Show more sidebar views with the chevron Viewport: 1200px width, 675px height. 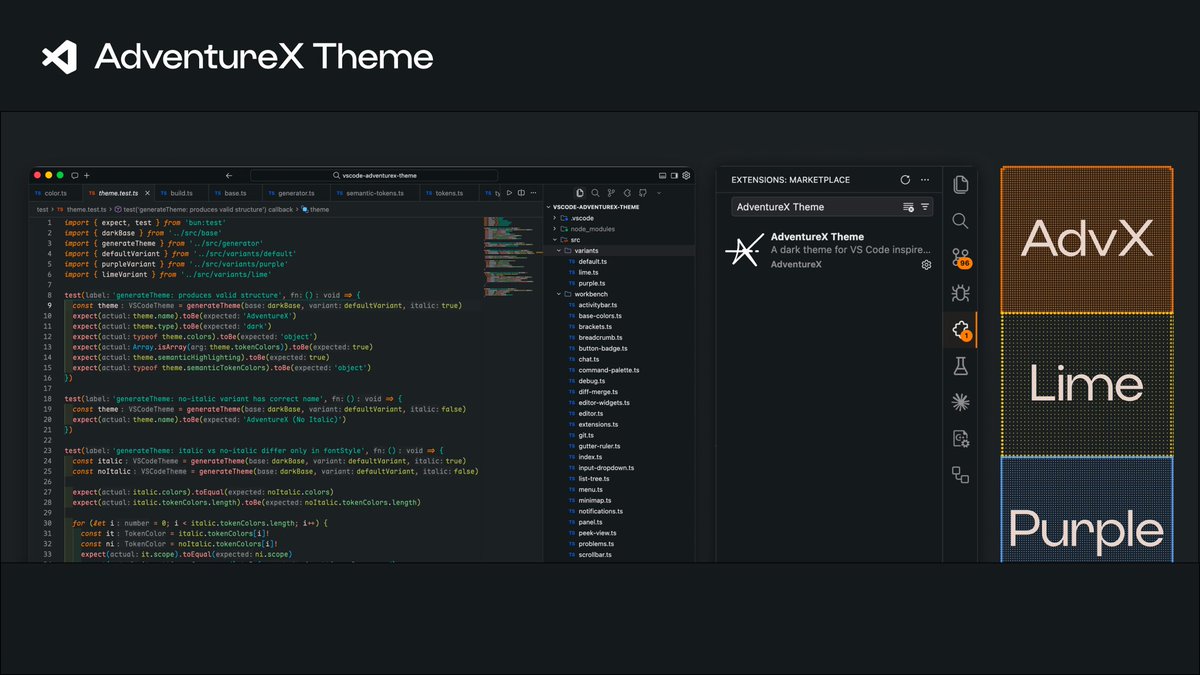659,193
